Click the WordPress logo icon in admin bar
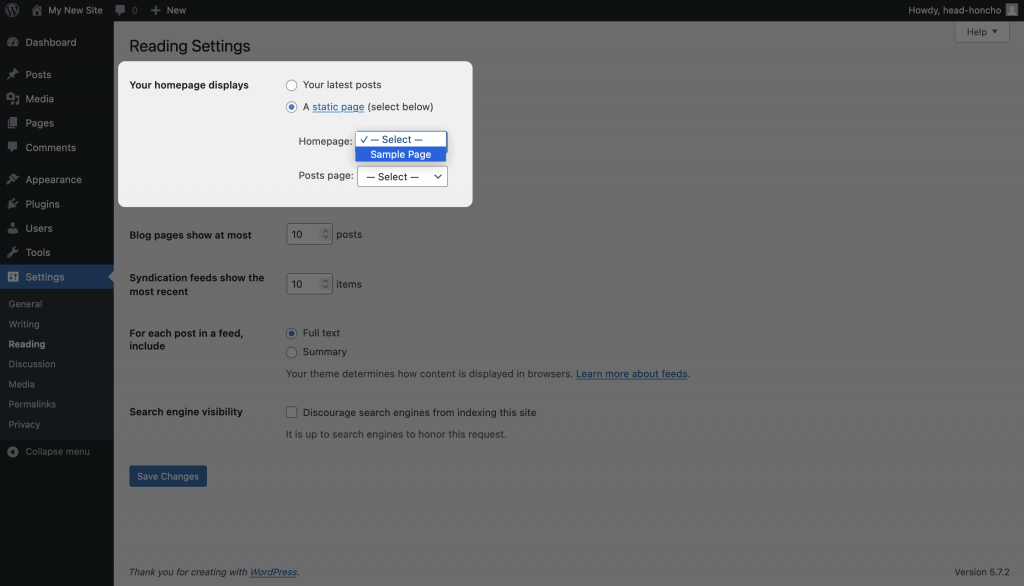The height and width of the screenshot is (586, 1024). (x=11, y=10)
